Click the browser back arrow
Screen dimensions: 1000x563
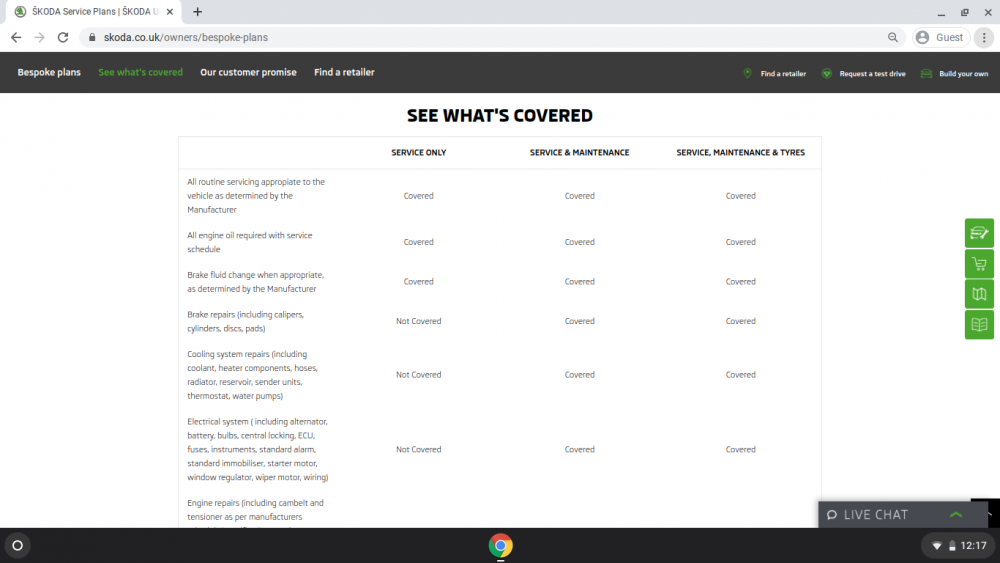pyautogui.click(x=16, y=38)
